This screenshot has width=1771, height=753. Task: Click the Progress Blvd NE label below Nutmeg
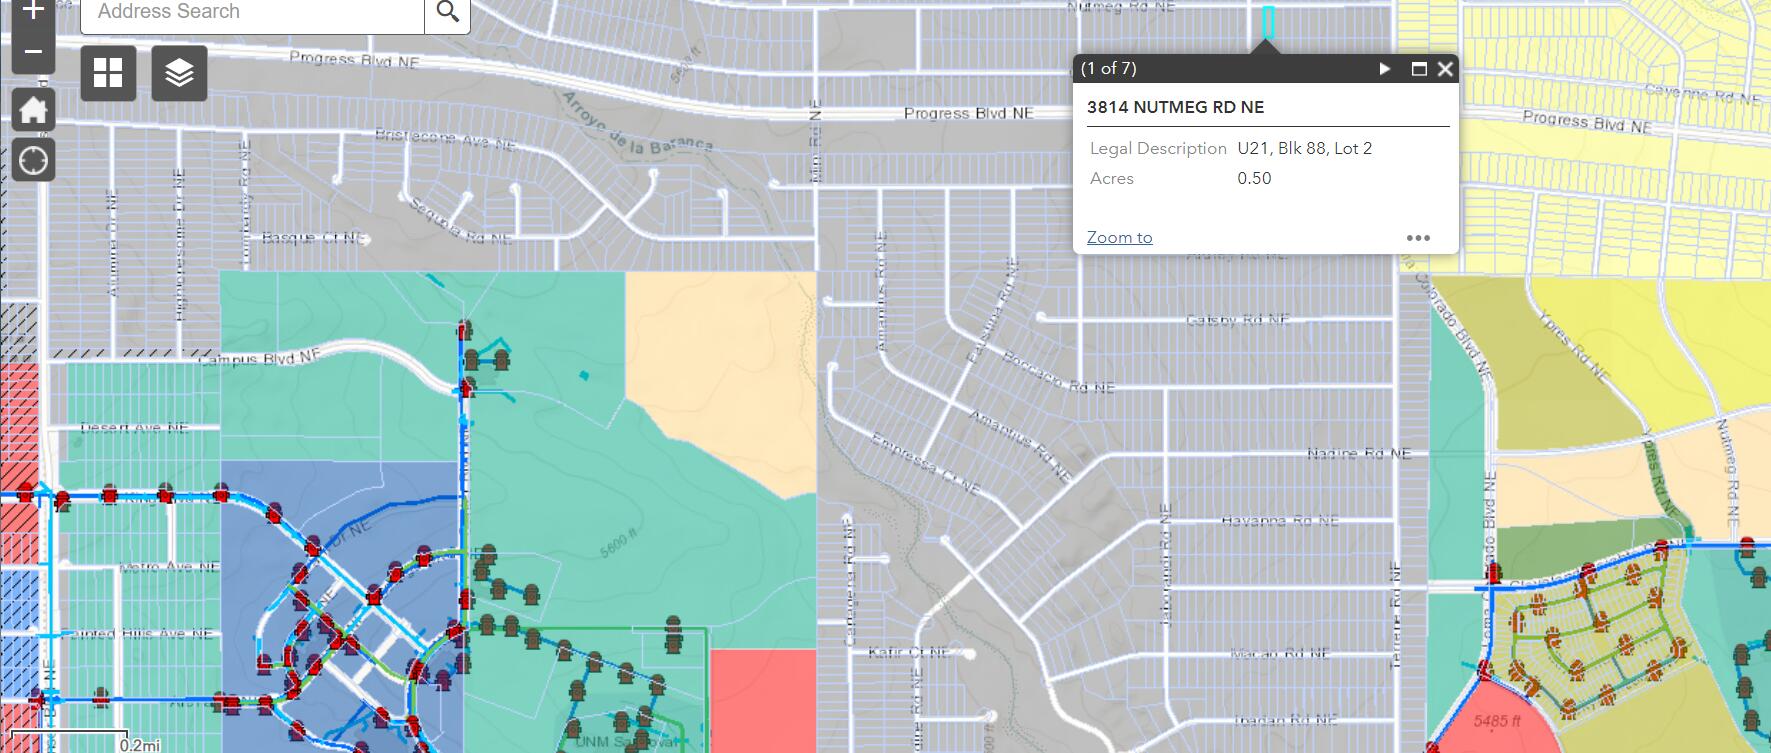(x=968, y=113)
